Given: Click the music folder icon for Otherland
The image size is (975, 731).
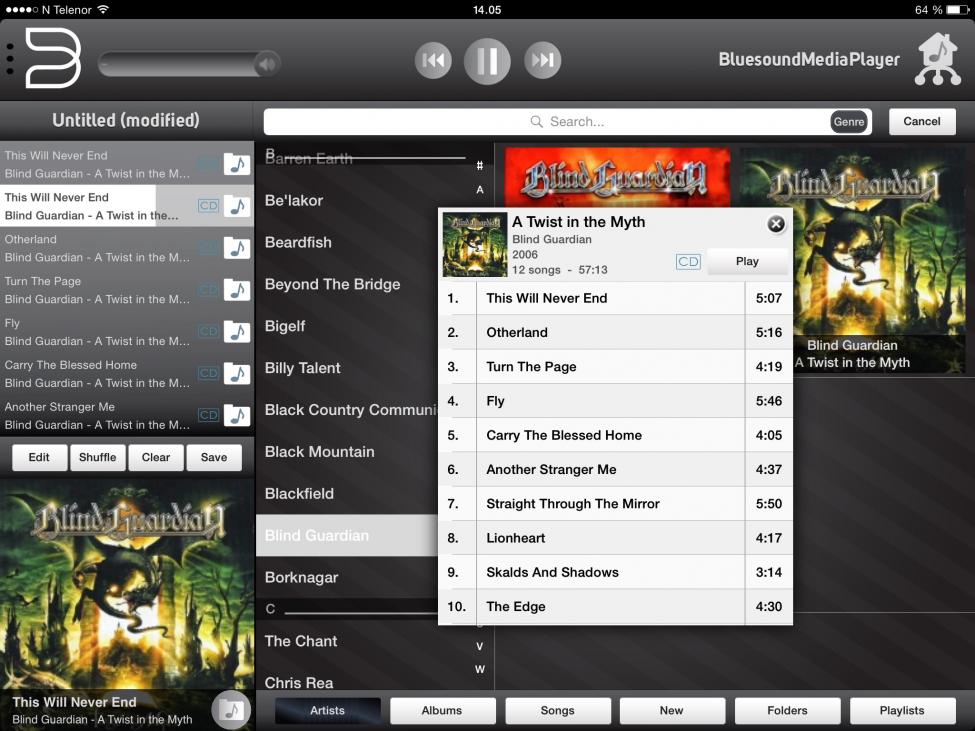Looking at the screenshot, I should click(237, 248).
